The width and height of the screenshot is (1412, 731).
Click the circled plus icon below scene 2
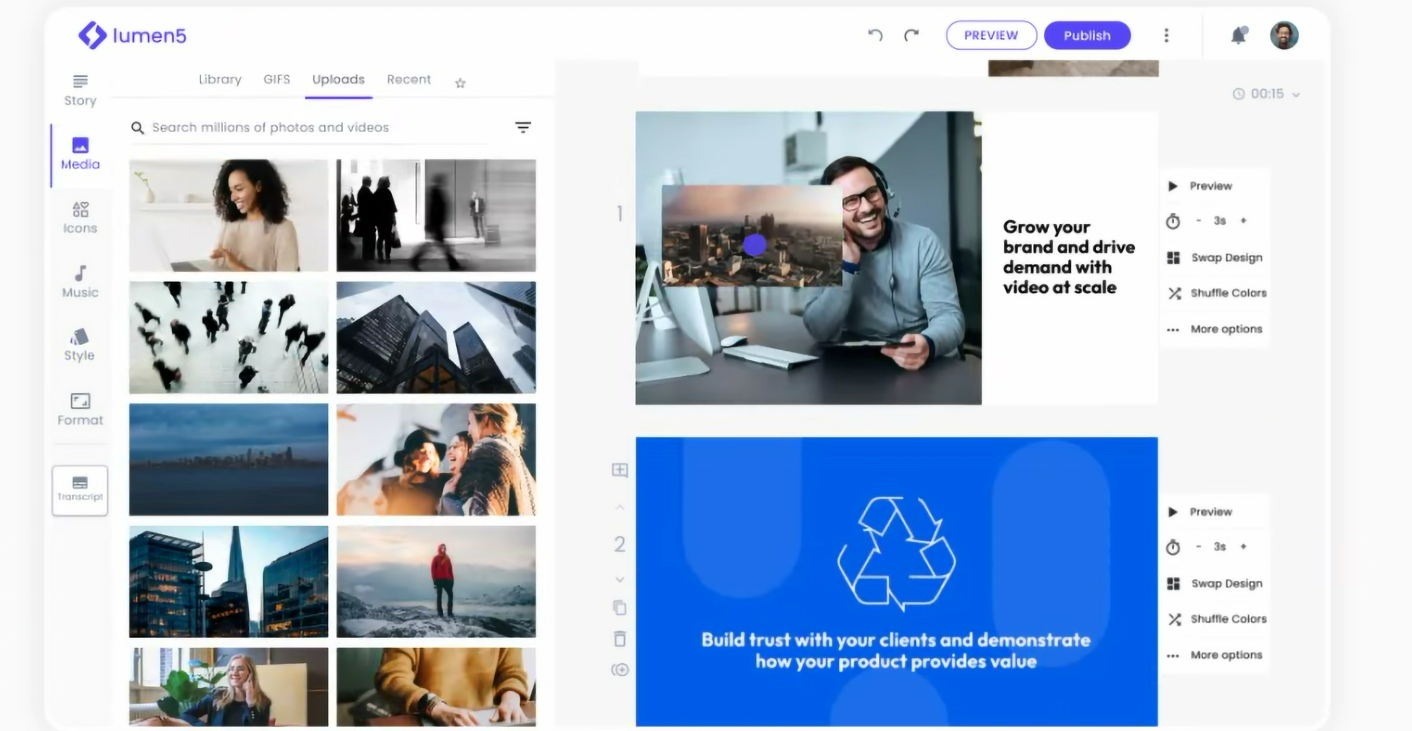620,670
